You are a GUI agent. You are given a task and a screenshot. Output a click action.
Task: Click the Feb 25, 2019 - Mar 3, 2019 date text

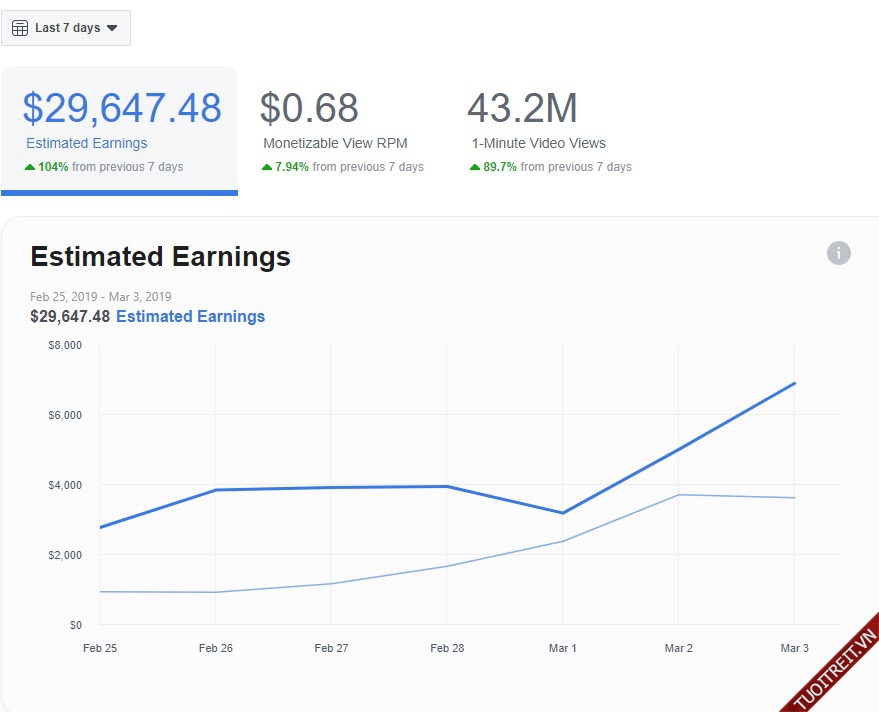(x=101, y=296)
